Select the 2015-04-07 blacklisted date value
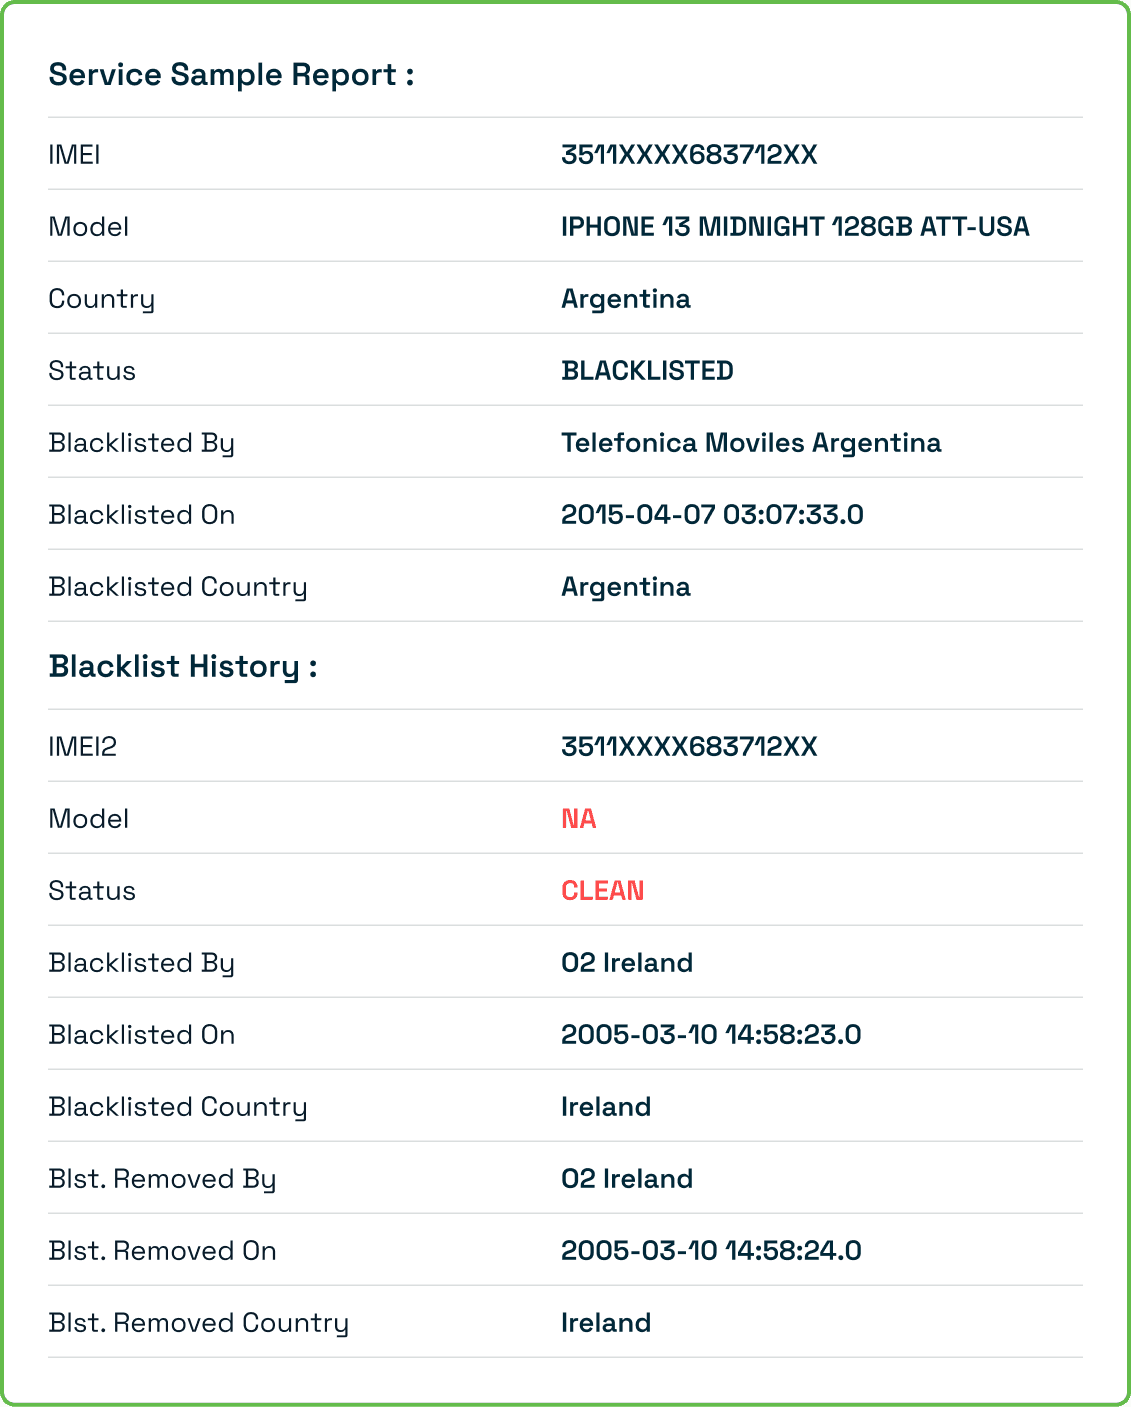The image size is (1131, 1407). 712,515
